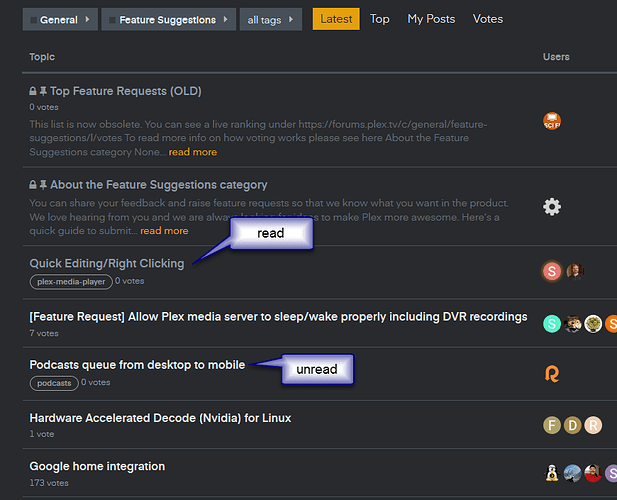Click the gear system avatar icon

click(x=552, y=207)
